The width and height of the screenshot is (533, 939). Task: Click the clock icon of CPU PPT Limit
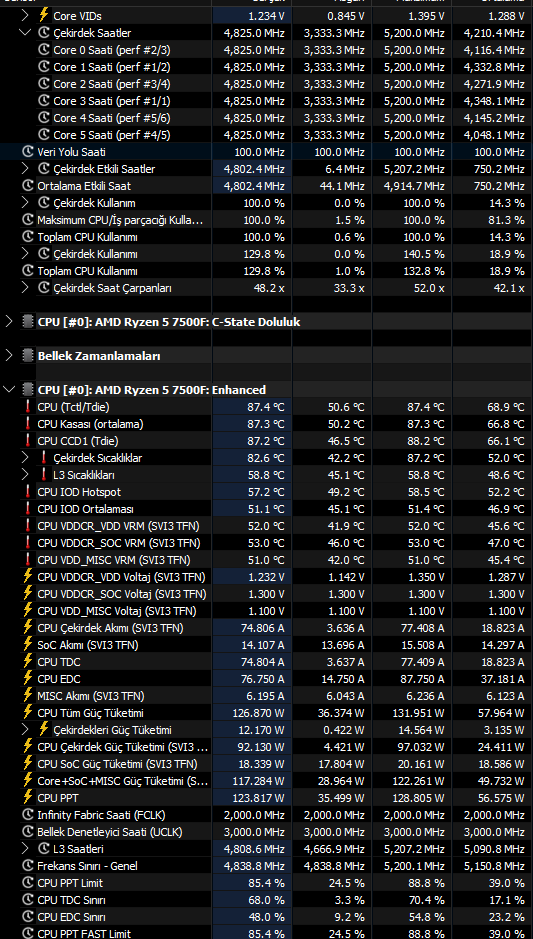28,883
